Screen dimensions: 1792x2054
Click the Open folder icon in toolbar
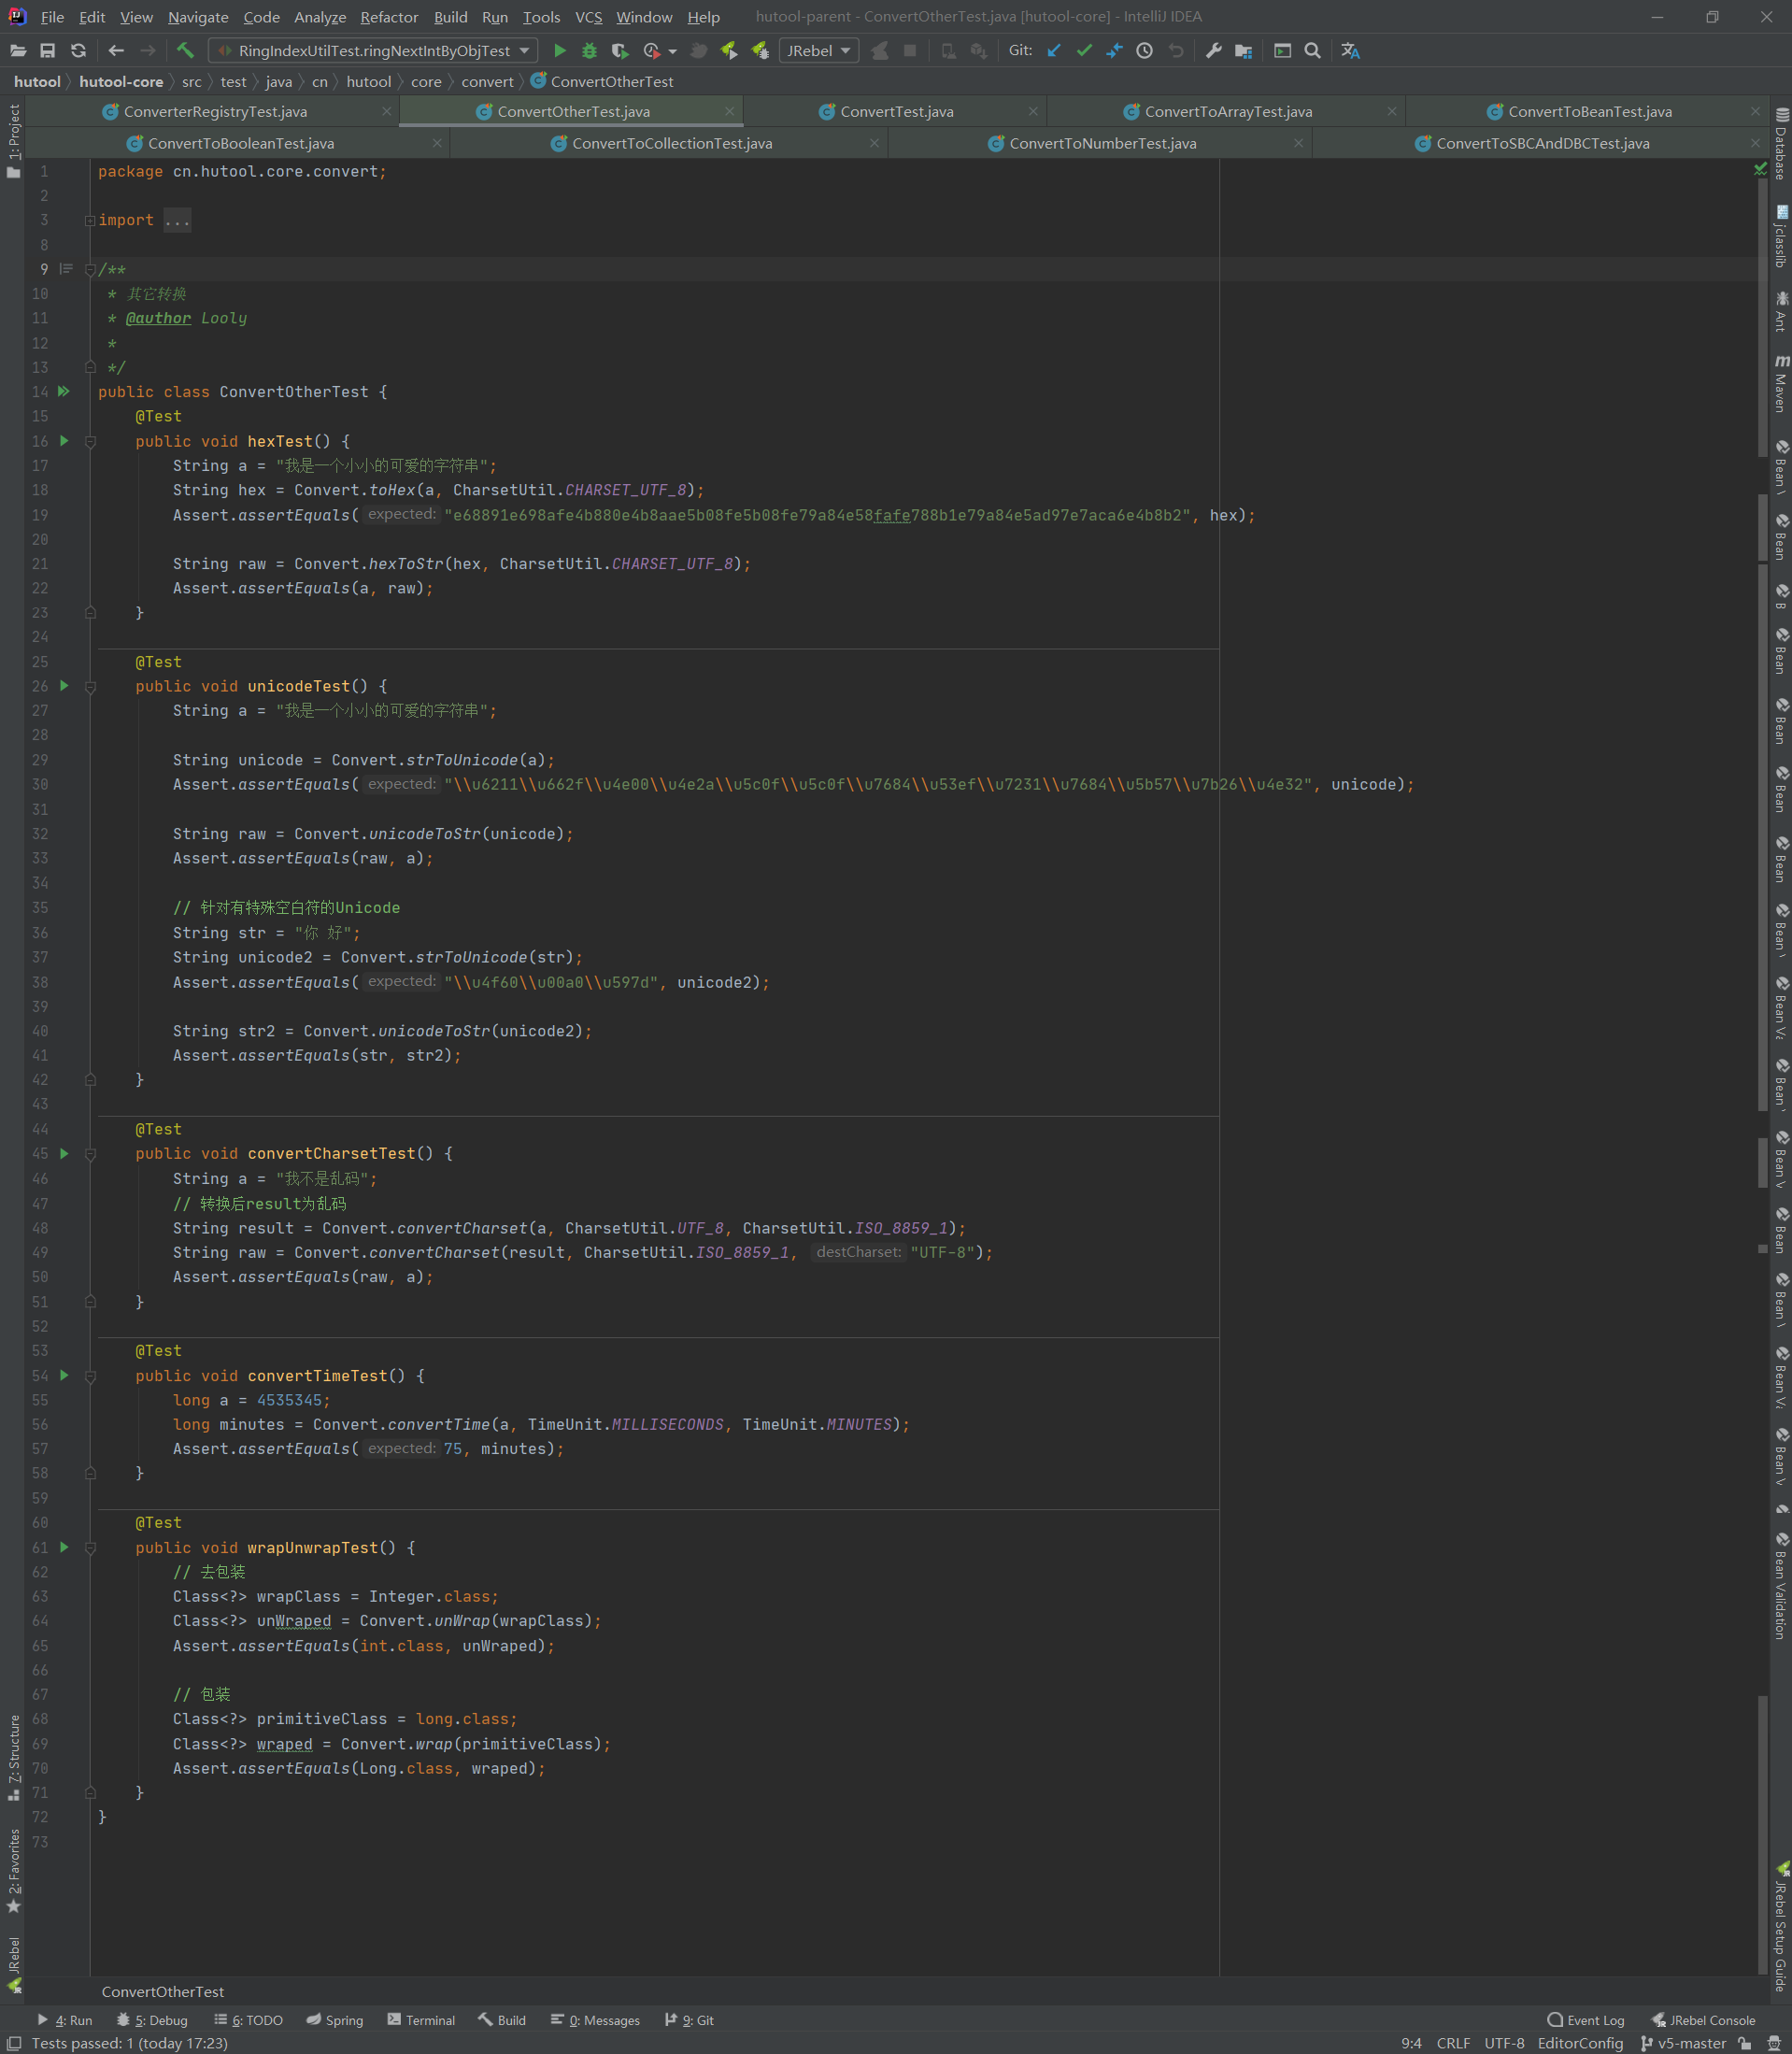pos(18,51)
